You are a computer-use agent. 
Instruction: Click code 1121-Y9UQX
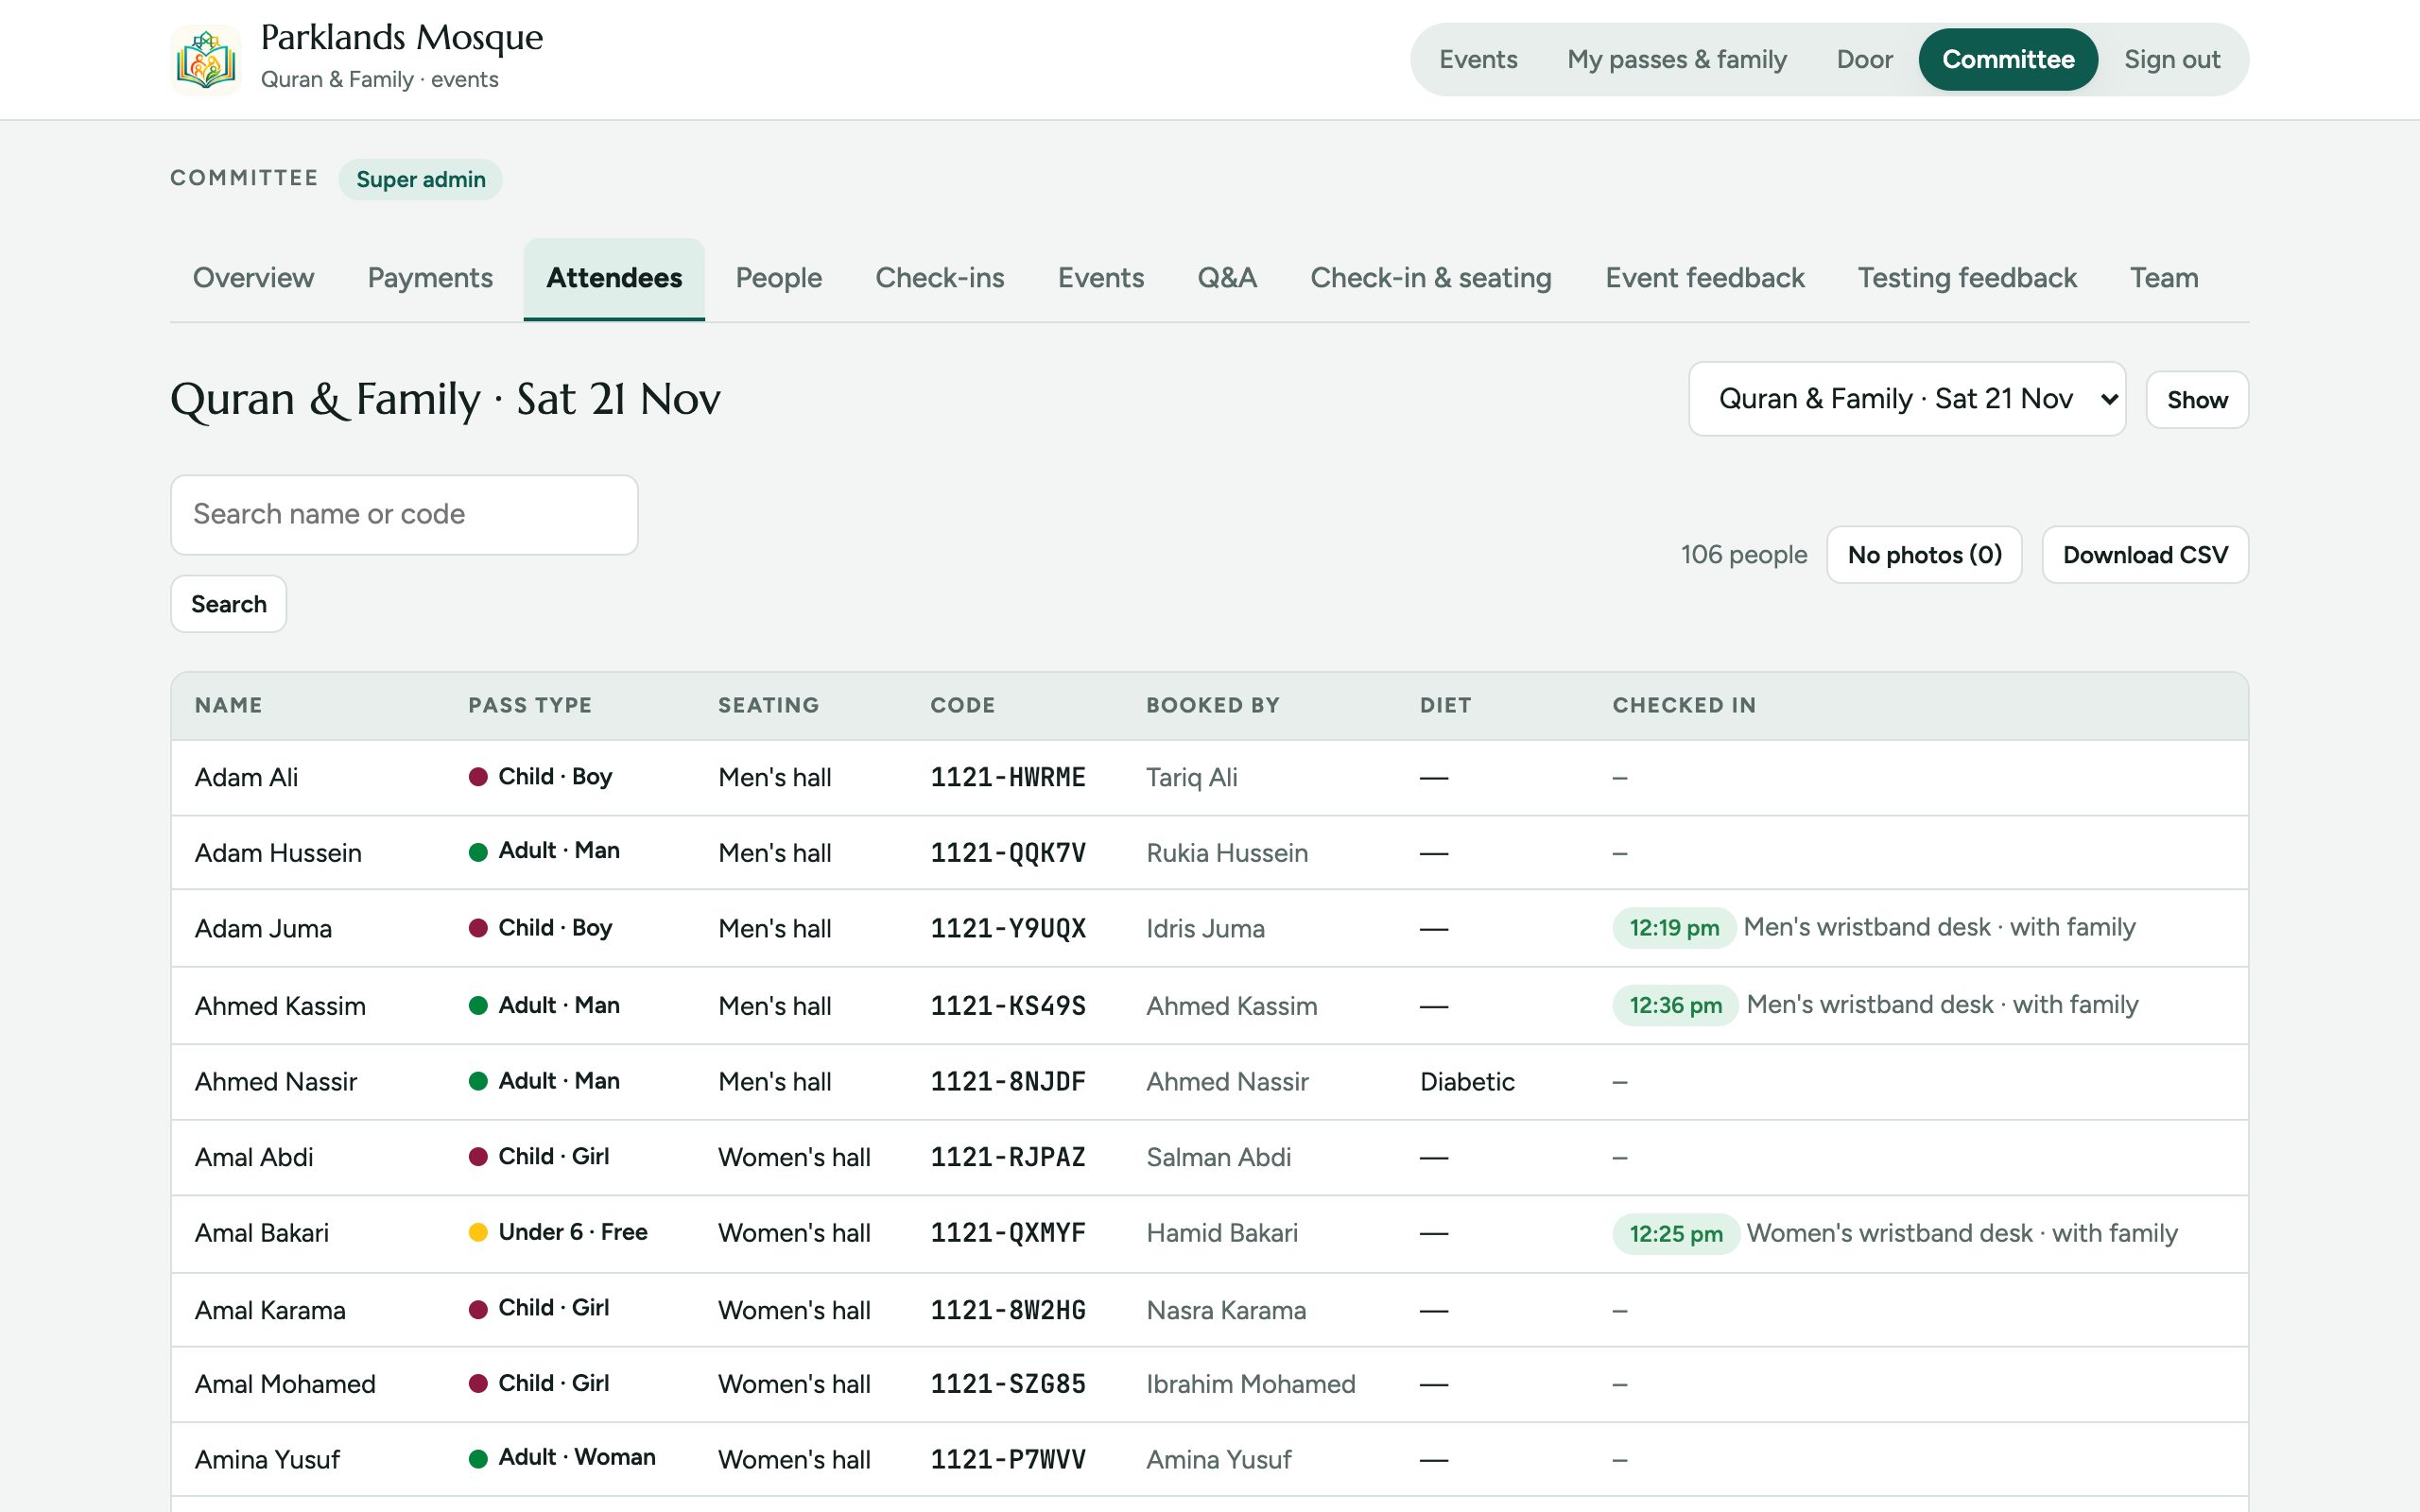coord(1008,929)
